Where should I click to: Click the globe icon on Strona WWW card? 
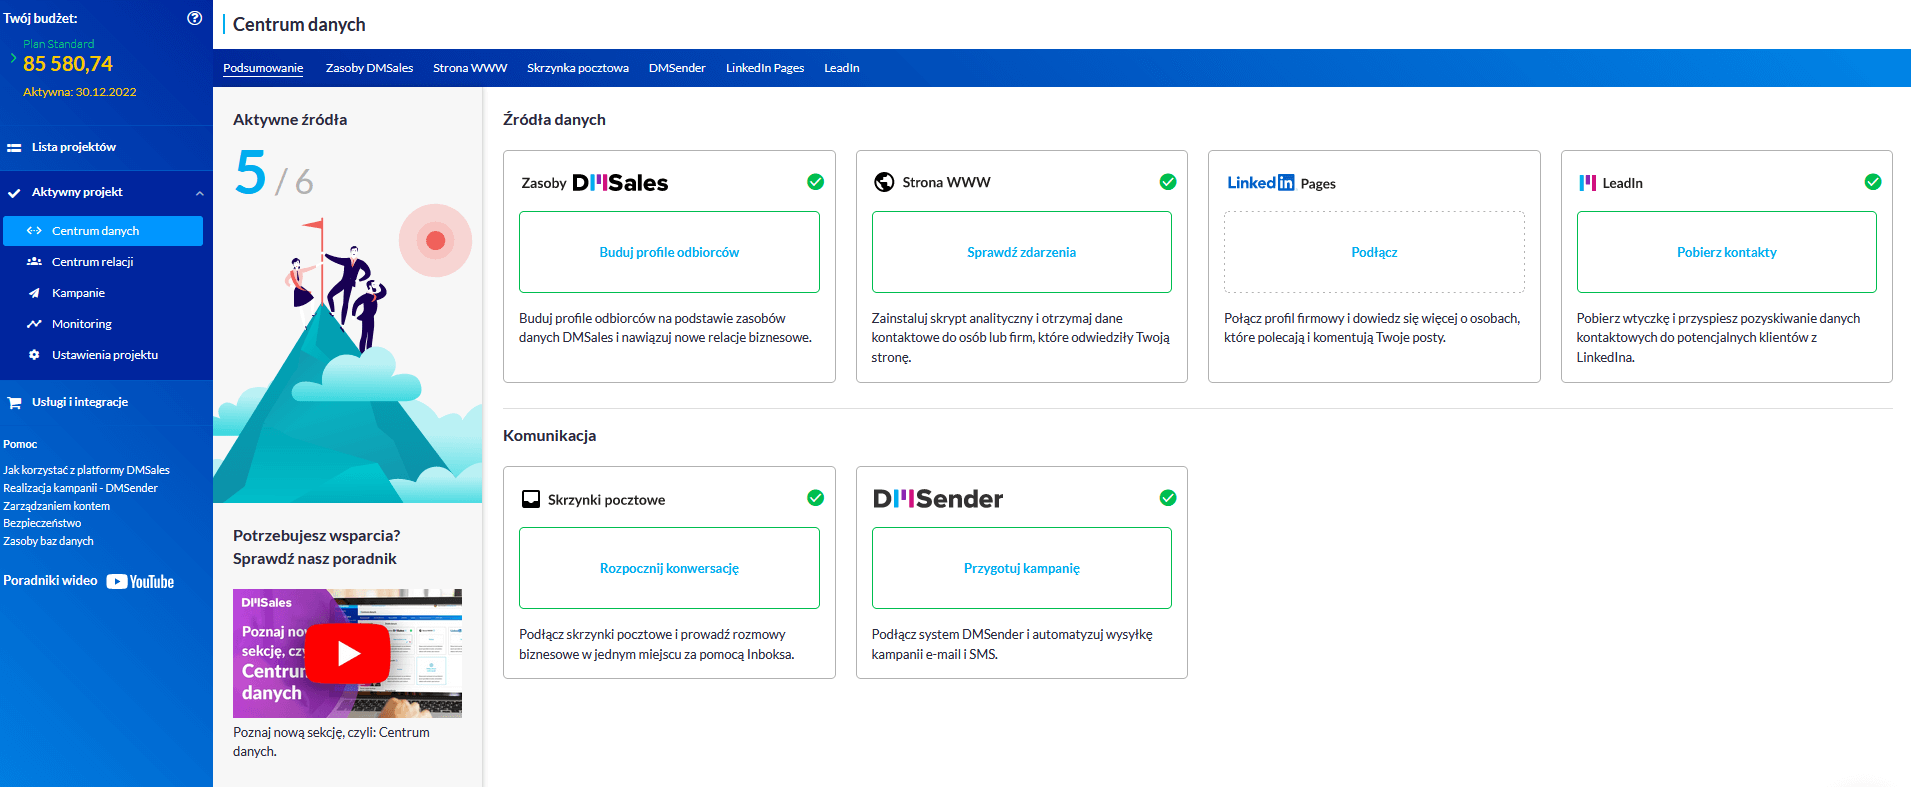click(884, 182)
